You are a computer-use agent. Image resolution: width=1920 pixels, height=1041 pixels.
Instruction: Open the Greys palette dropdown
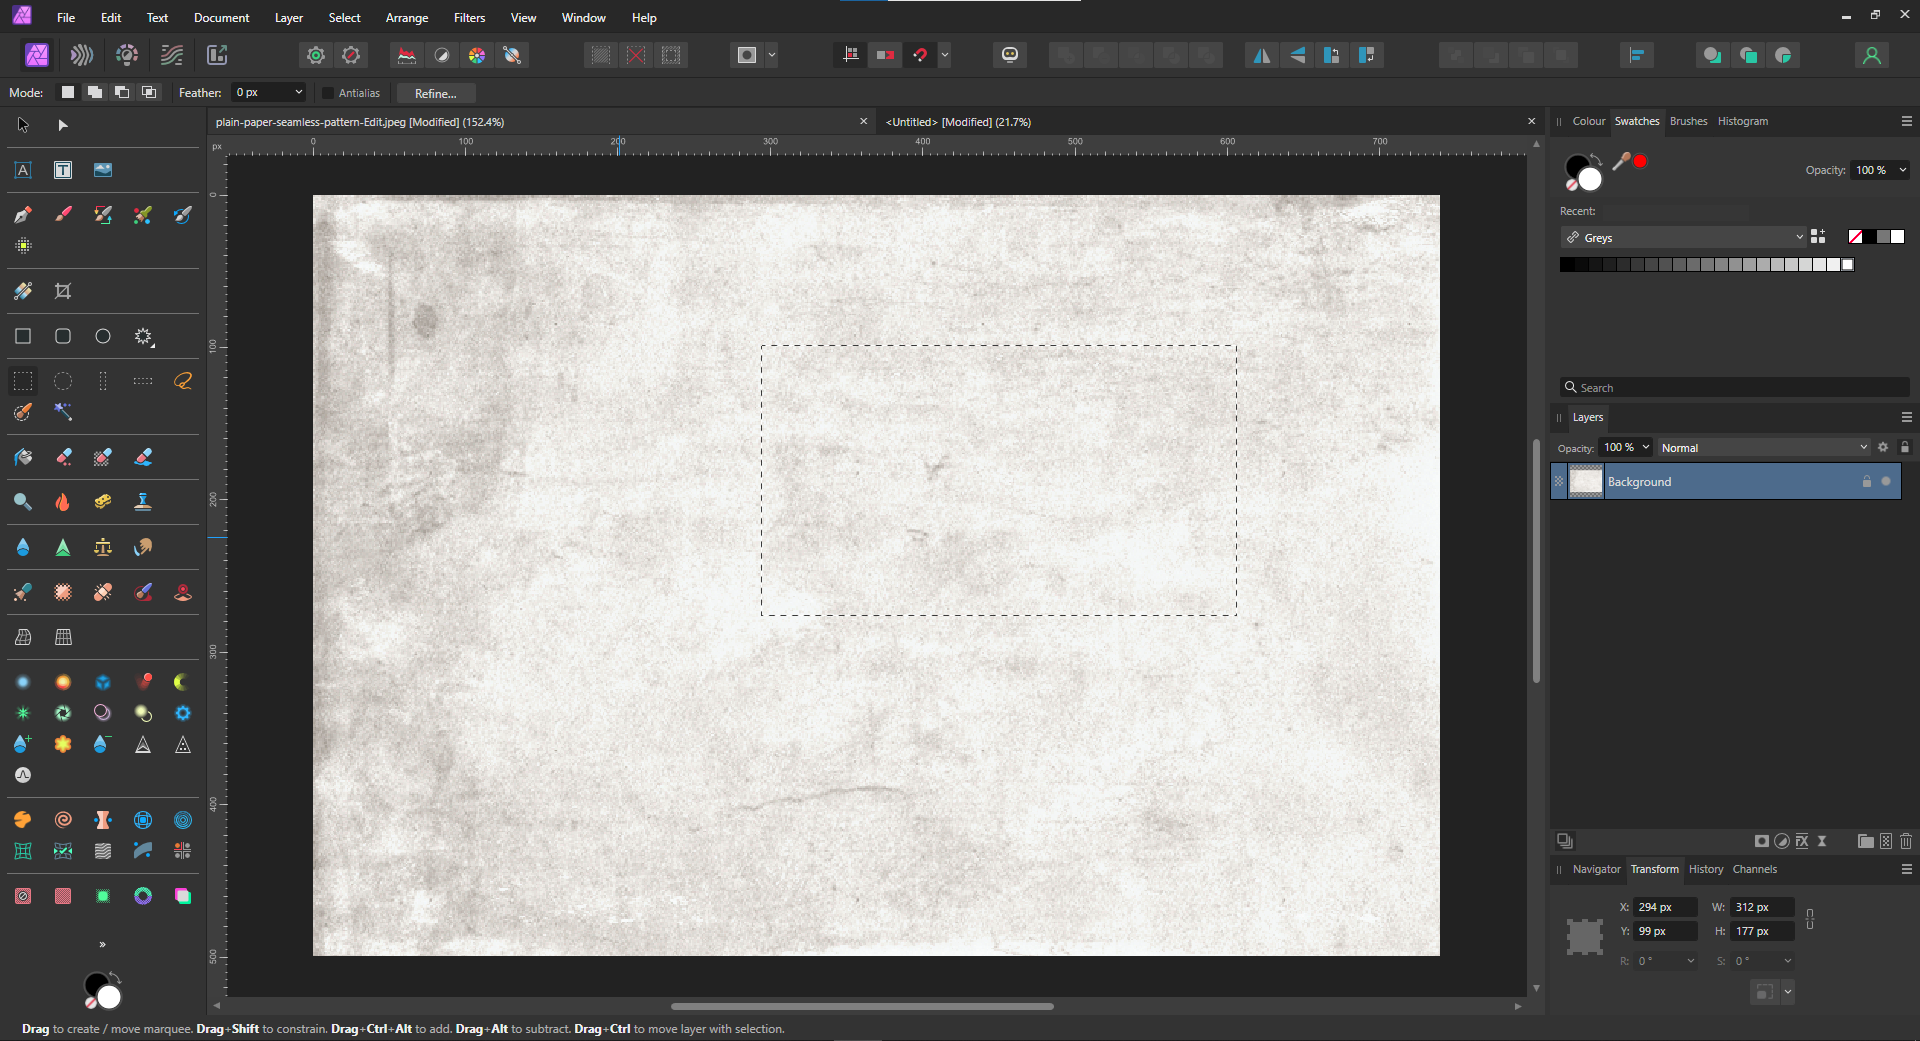[1799, 237]
